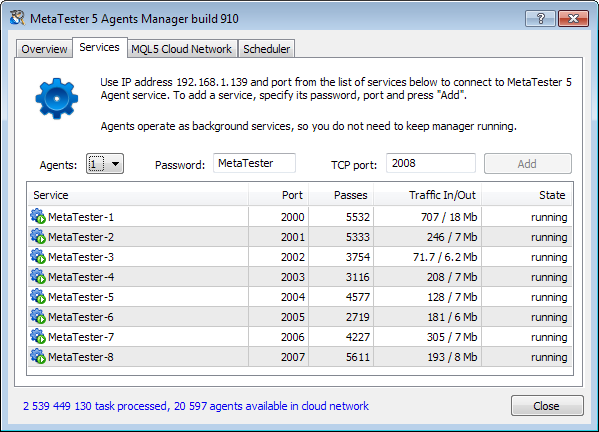Sort by Traffic In/Out column header
The height and width of the screenshot is (432, 599).
[x=428, y=195]
